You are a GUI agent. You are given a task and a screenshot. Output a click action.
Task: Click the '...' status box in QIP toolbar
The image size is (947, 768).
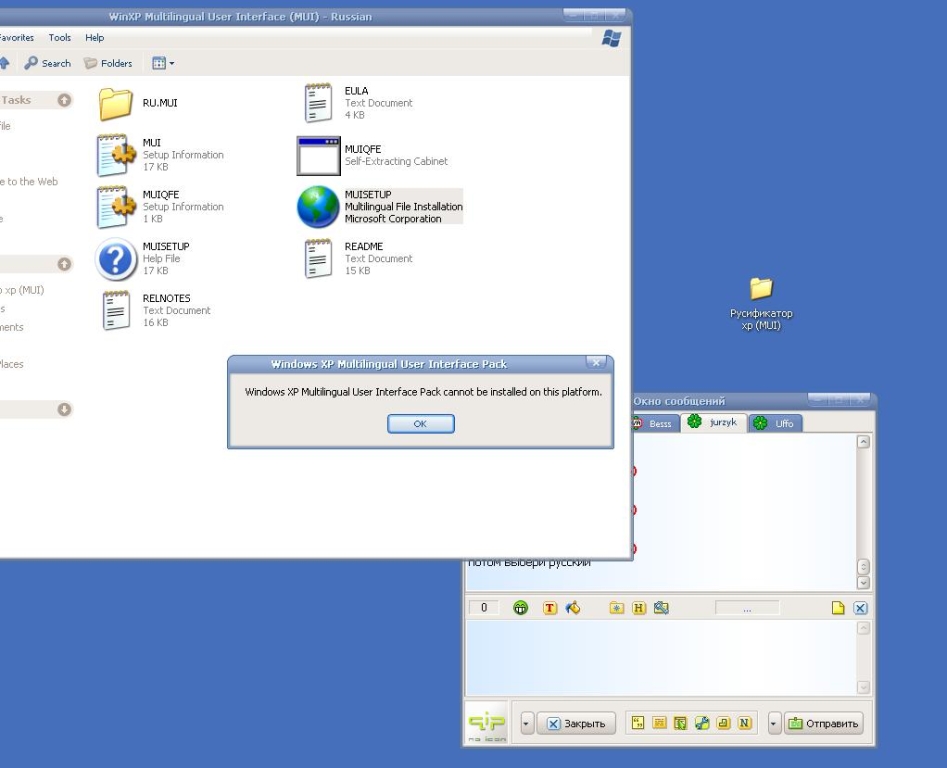click(x=747, y=608)
